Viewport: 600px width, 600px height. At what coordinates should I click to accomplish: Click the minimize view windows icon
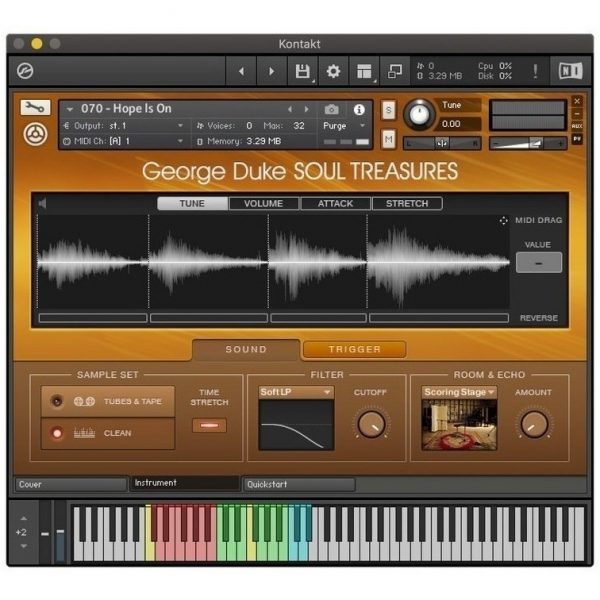click(395, 71)
